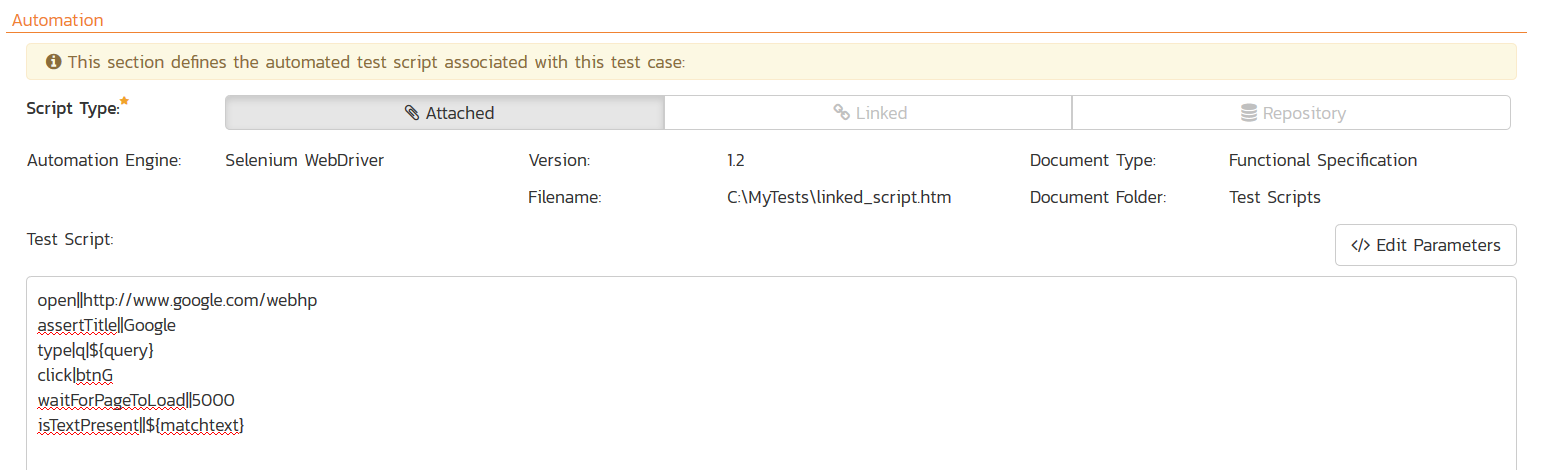Open the Edit Parameters dialog
The width and height of the screenshot is (1546, 470).
click(x=1425, y=246)
